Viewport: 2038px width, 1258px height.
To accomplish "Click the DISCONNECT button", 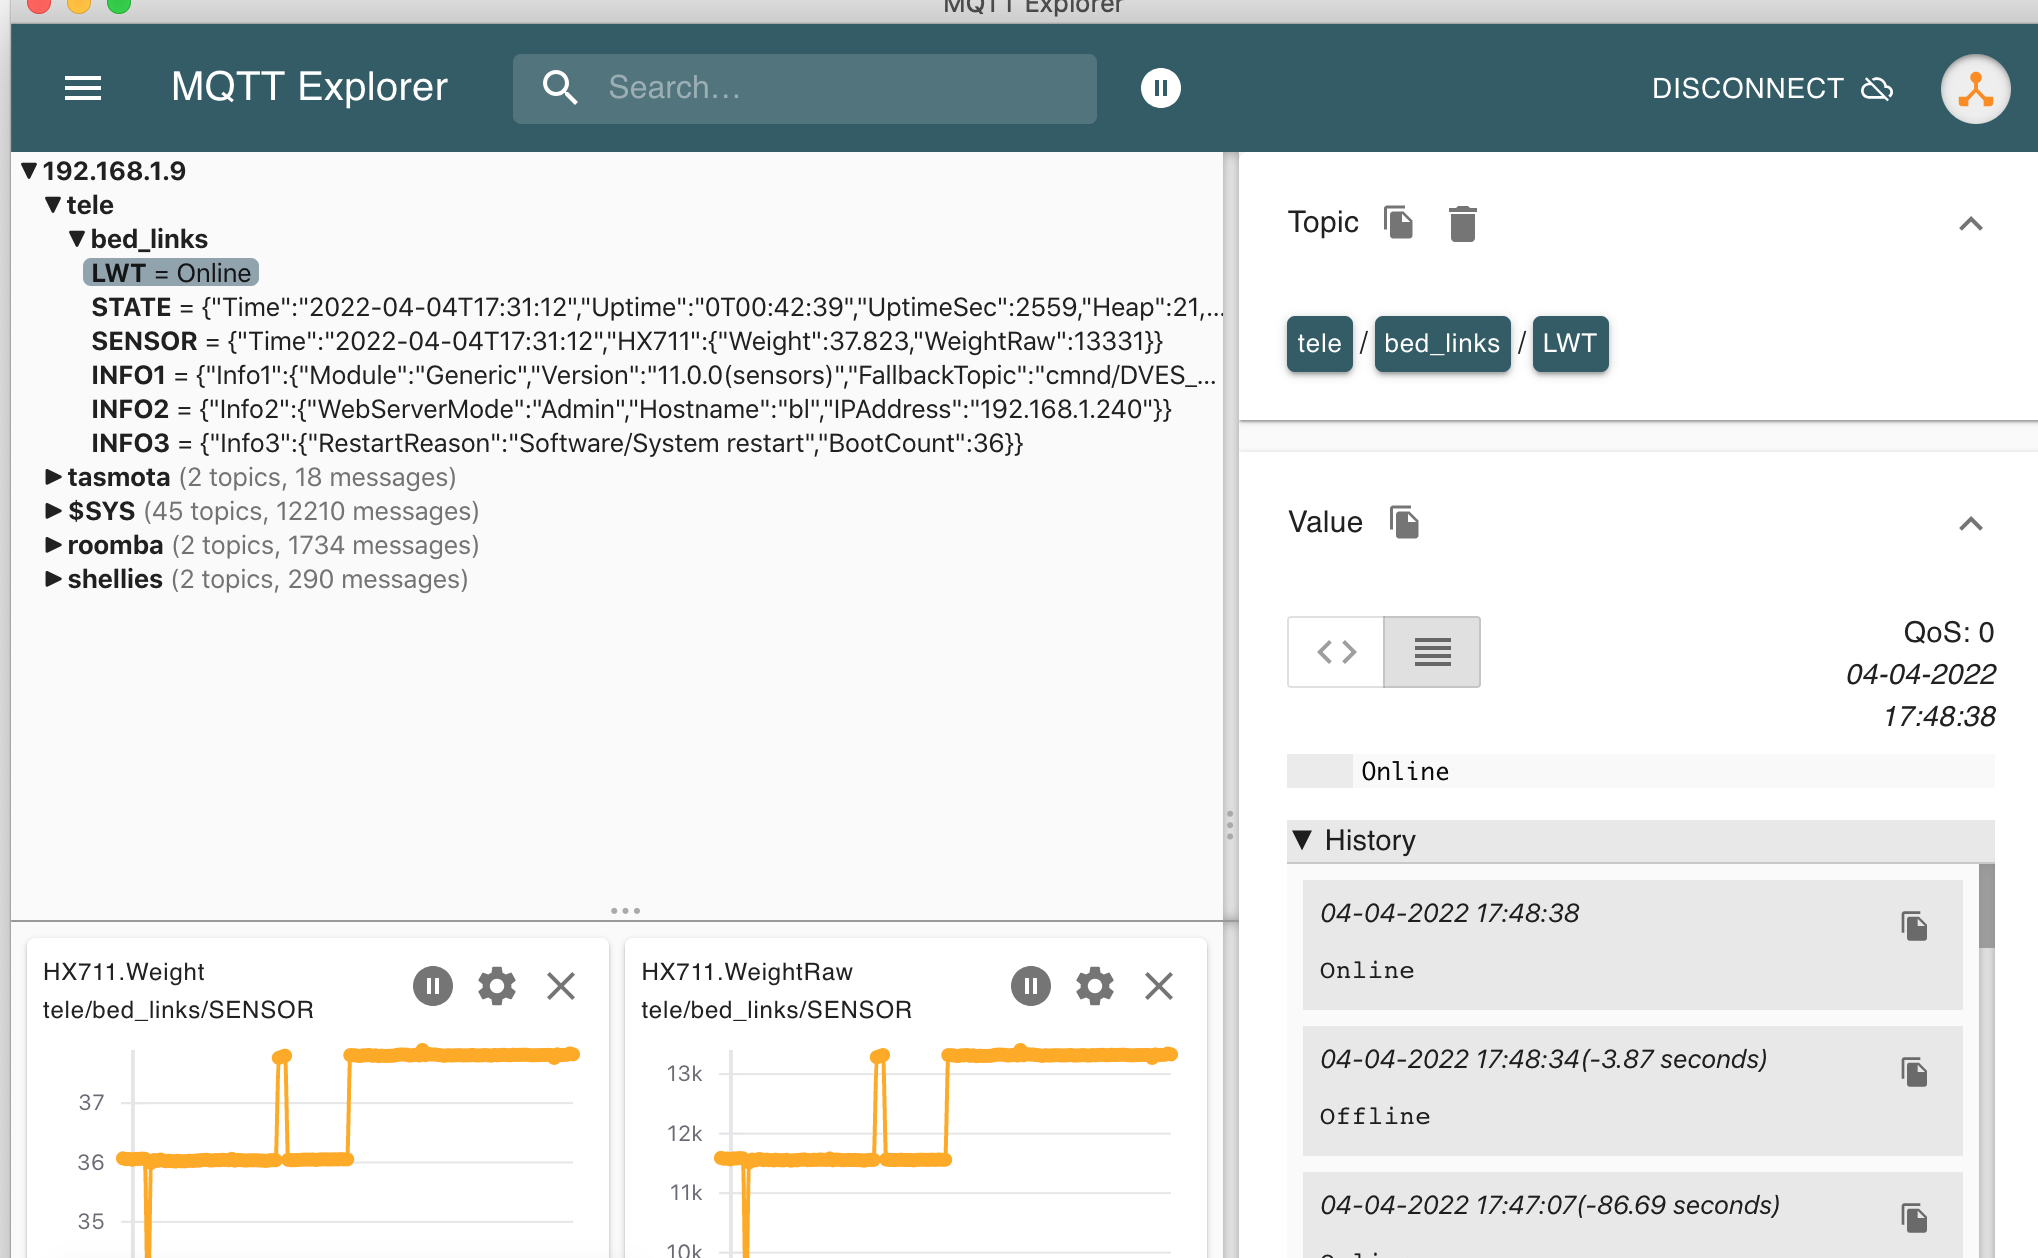I will (x=1773, y=88).
